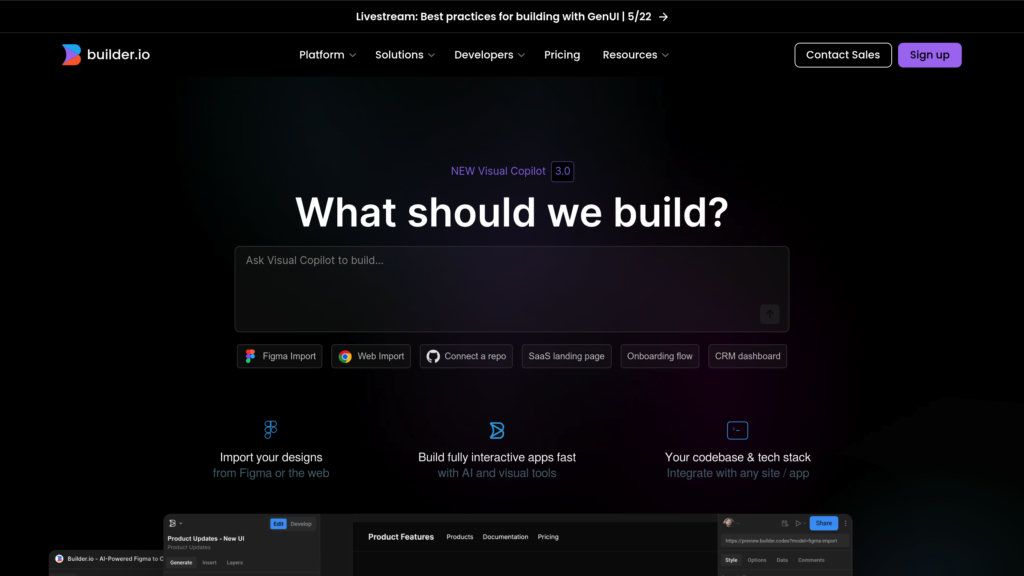Screen dimensions: 1024x576
Task: Click the play preview icon beside Share
Action: [x=797, y=523]
